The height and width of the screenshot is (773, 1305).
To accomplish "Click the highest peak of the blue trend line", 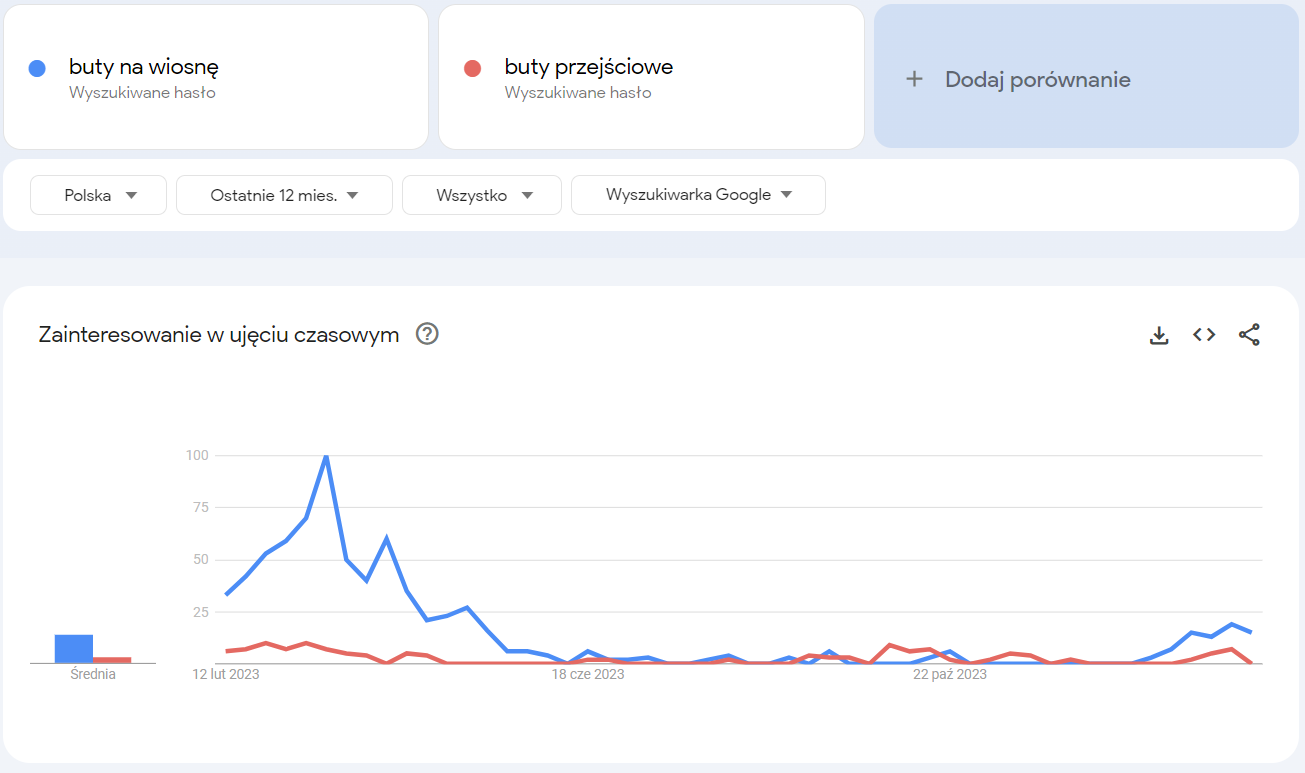I will [325, 457].
